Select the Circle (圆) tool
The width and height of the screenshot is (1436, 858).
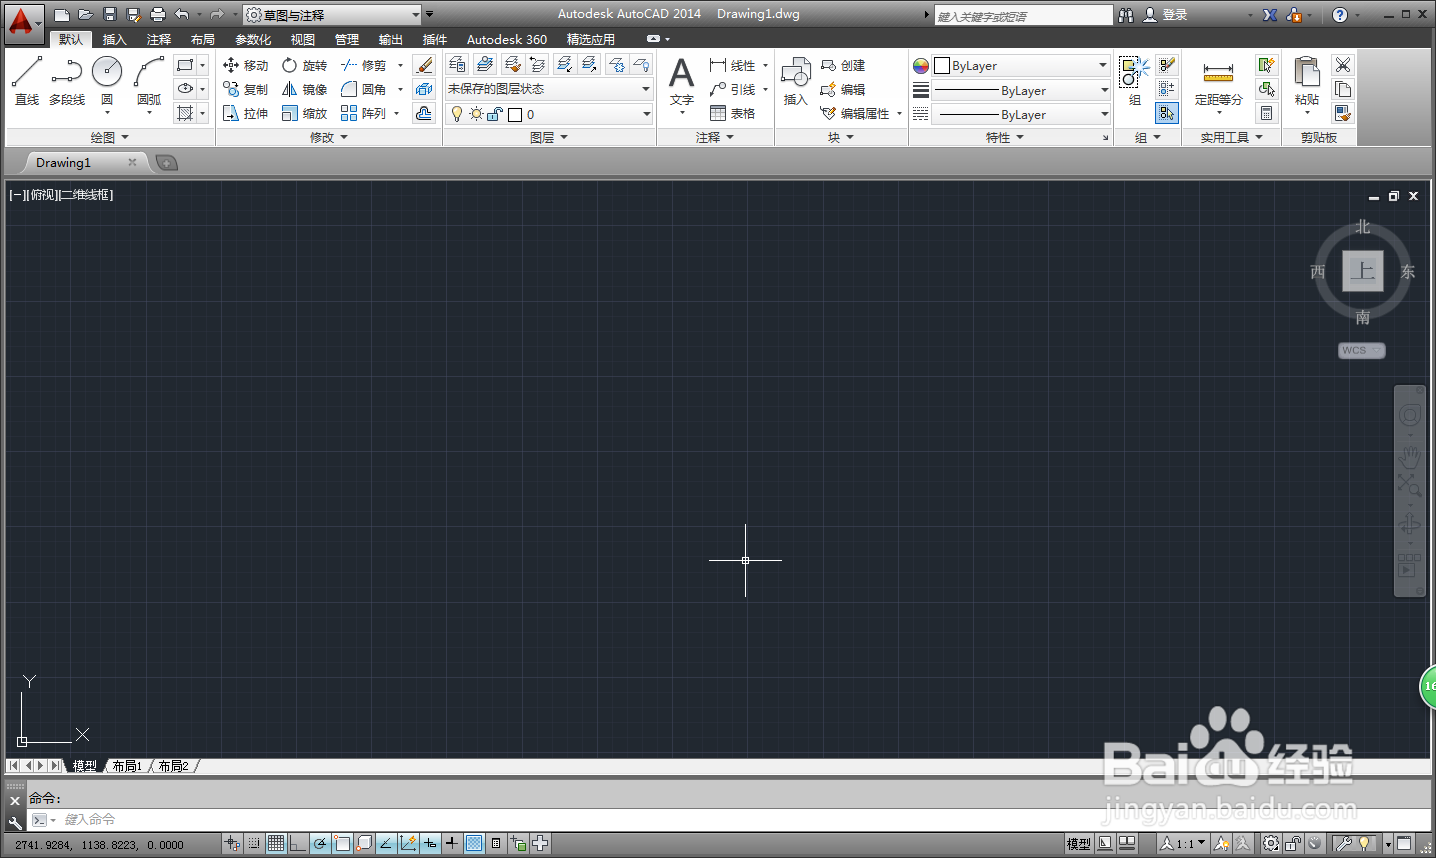click(107, 81)
